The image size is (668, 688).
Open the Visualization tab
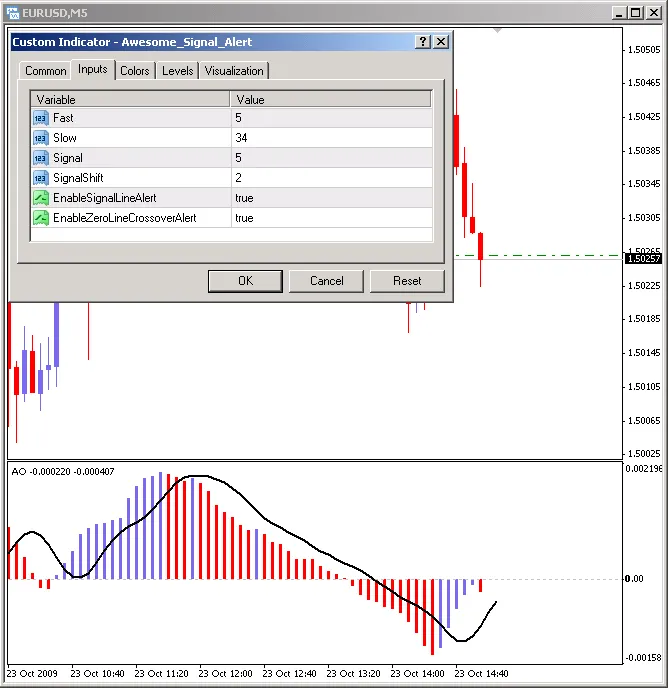pos(234,71)
